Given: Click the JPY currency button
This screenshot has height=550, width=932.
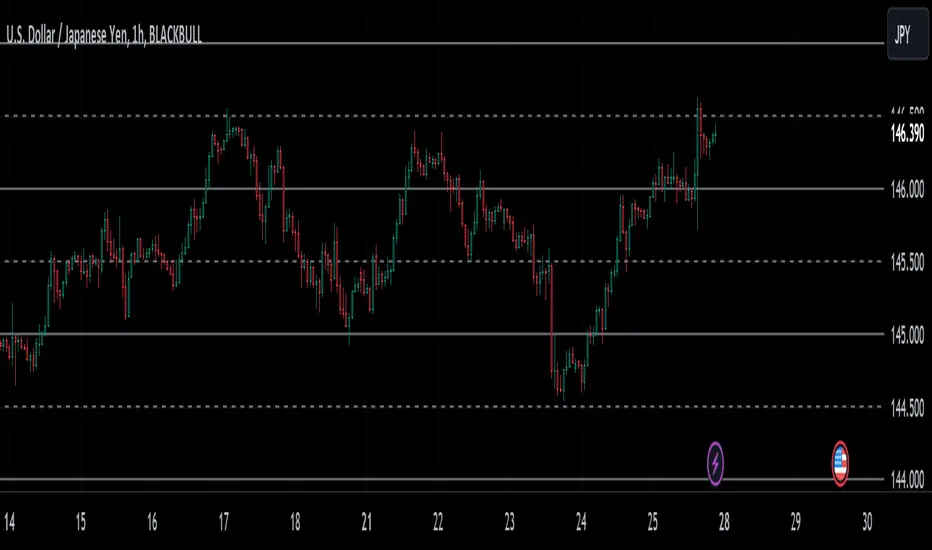Looking at the screenshot, I should [x=908, y=34].
